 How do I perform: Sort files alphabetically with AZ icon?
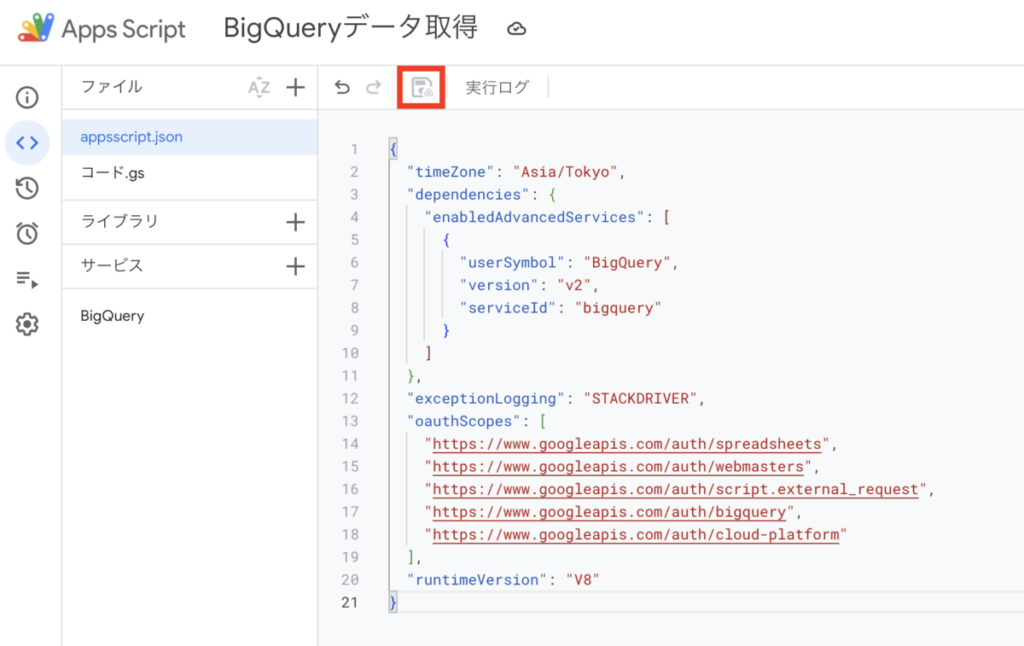tap(259, 87)
